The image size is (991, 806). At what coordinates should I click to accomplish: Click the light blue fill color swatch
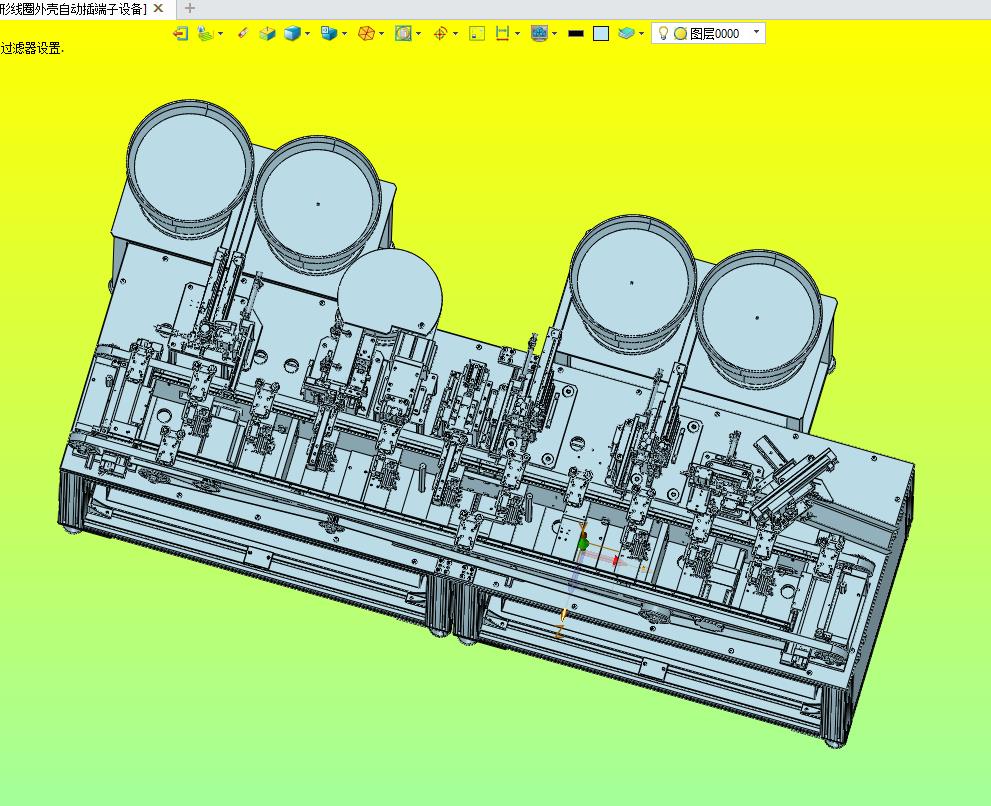tap(600, 33)
